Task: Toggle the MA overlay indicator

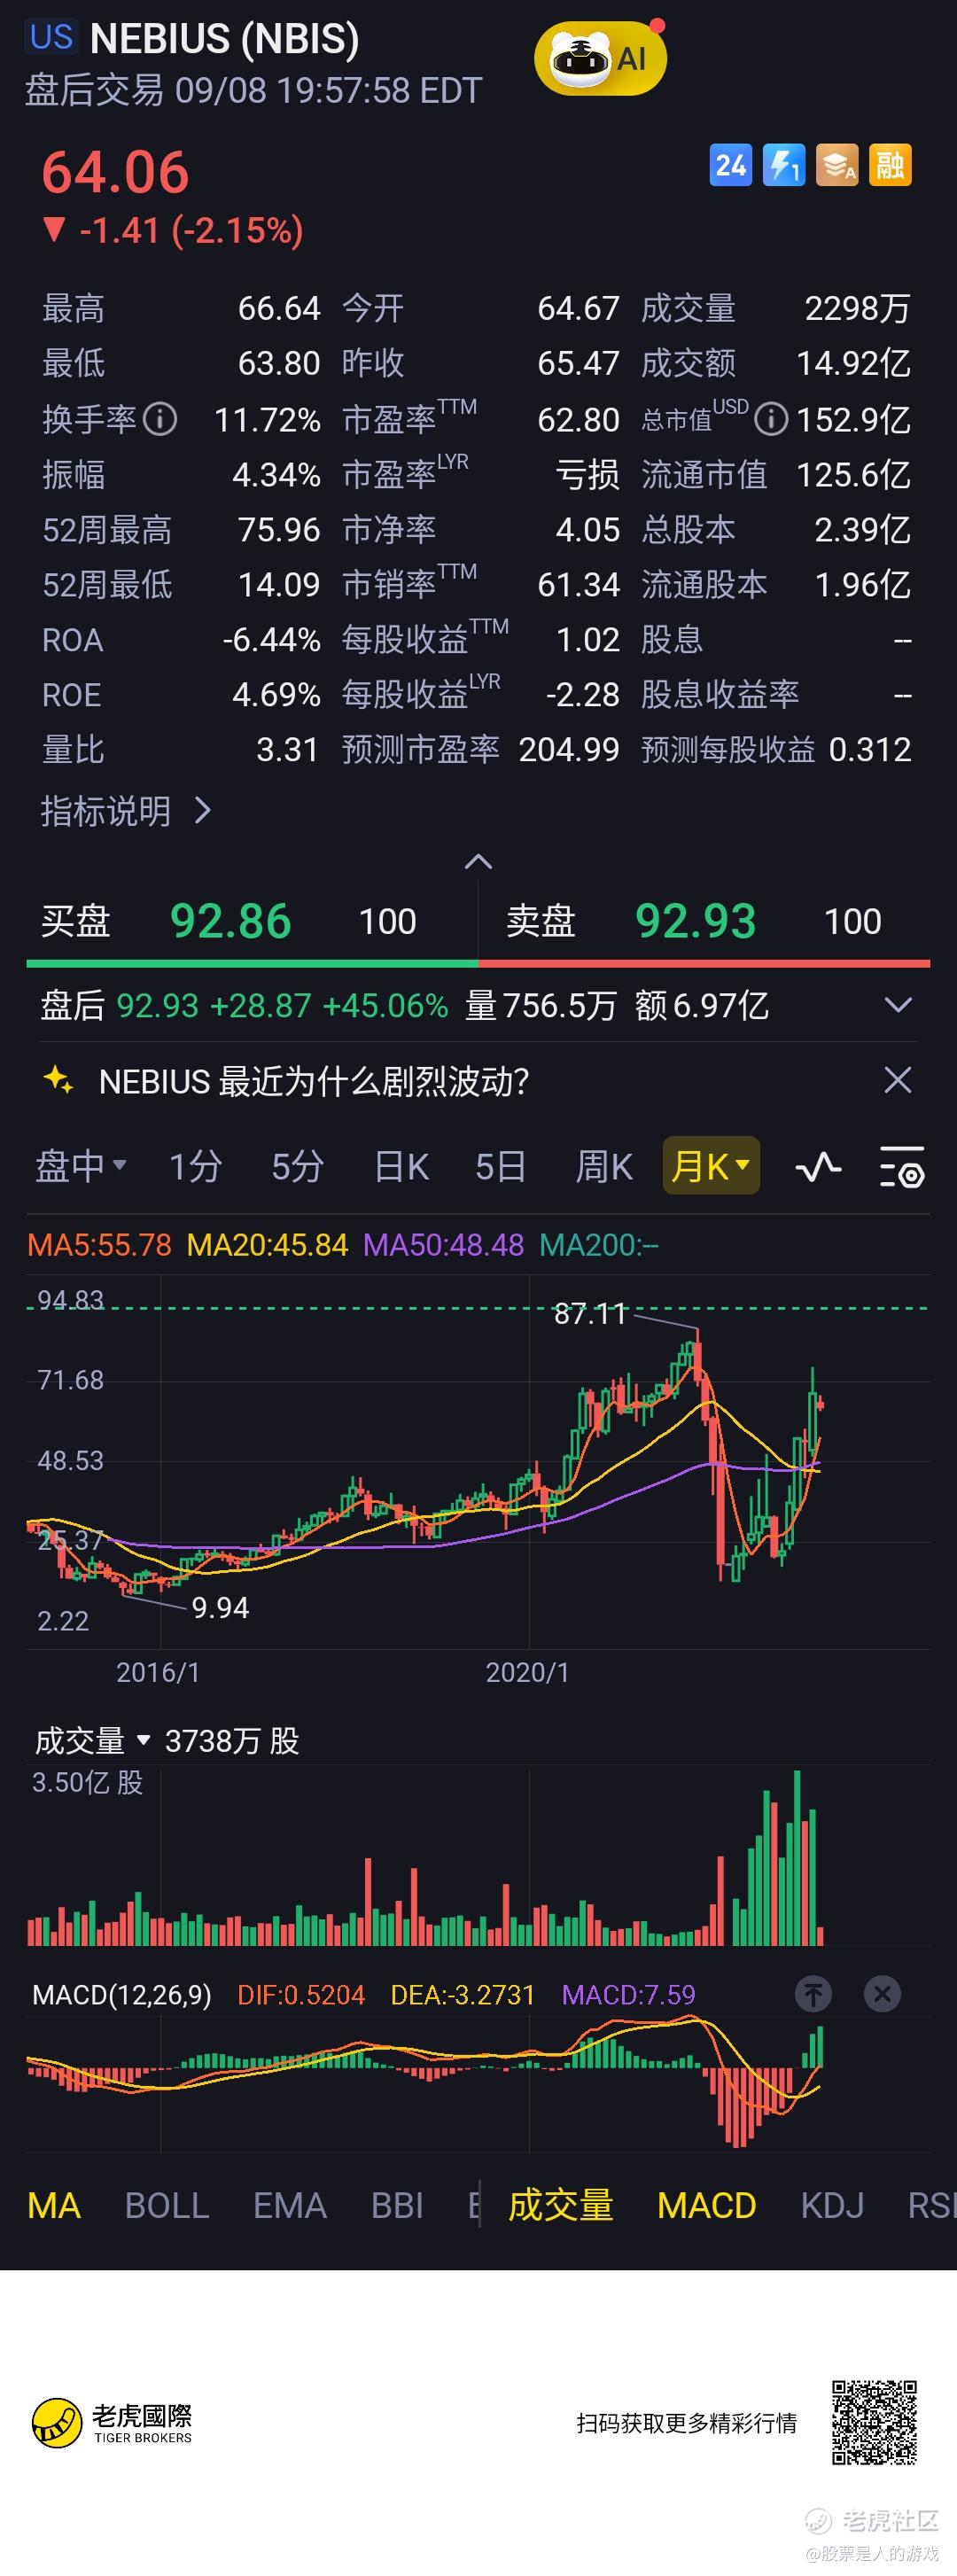Action: (x=54, y=2205)
